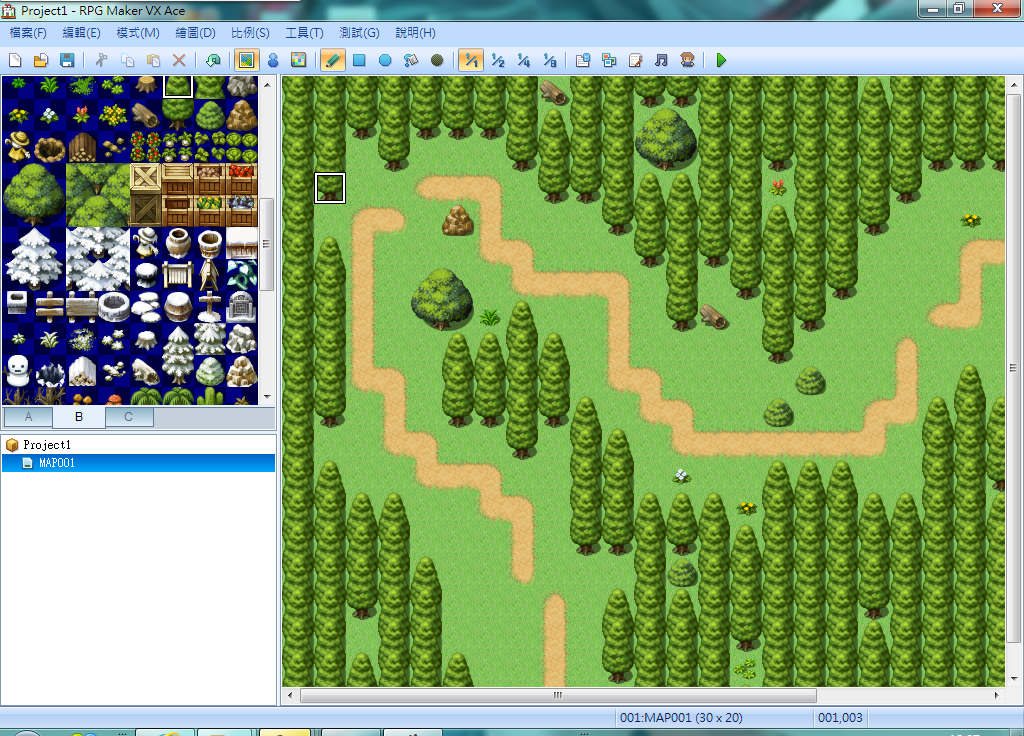Viewport: 1024px width, 736px height.
Task: Click red flower on the map
Action: 777,187
